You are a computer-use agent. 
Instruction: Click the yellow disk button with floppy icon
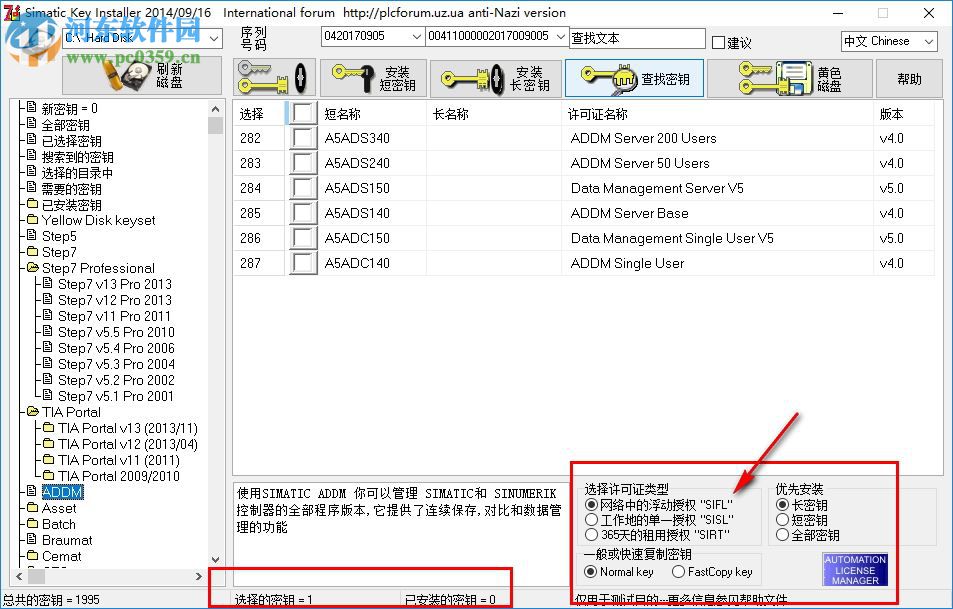(x=790, y=78)
